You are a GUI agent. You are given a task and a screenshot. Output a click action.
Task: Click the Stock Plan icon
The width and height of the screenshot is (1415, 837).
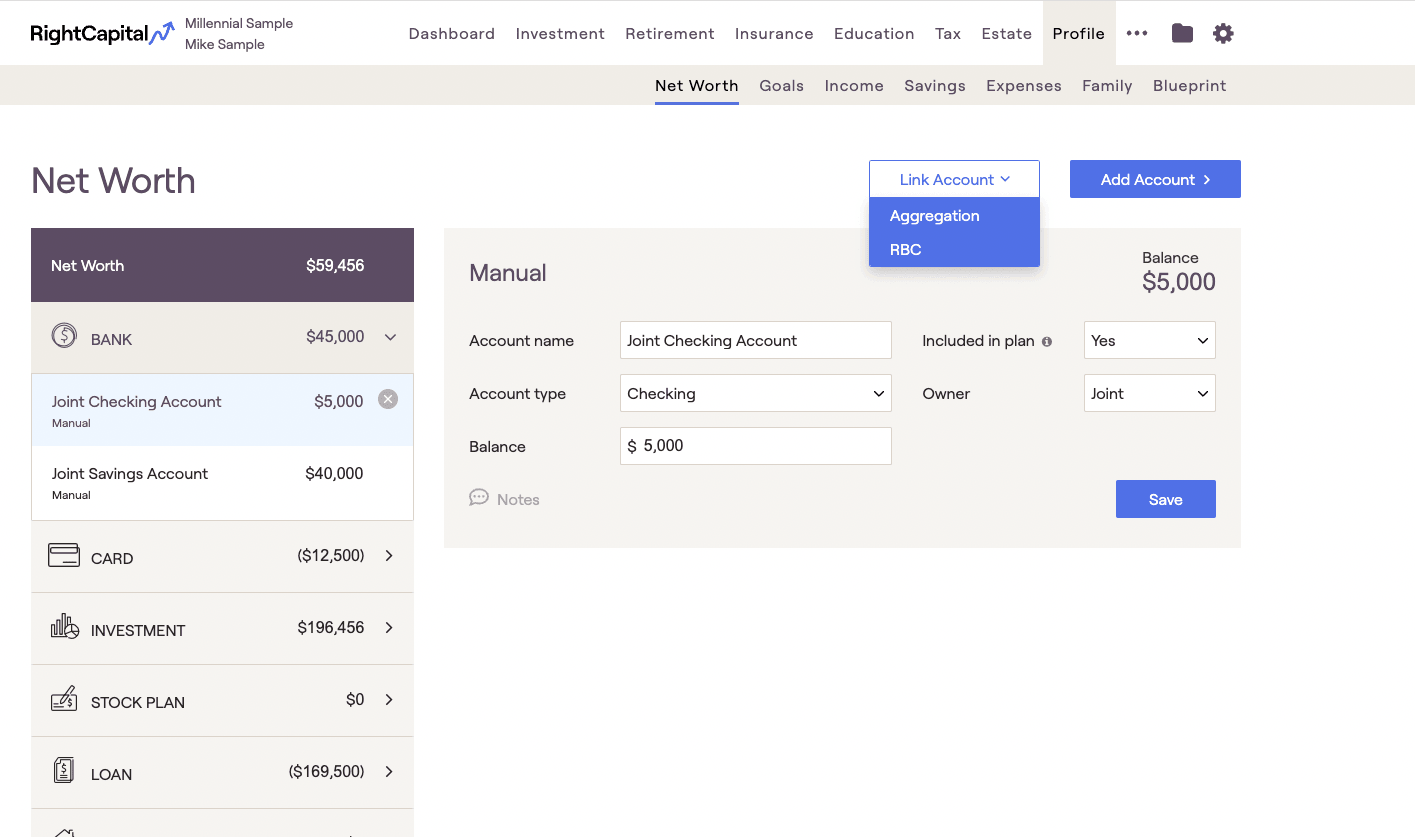pyautogui.click(x=64, y=699)
